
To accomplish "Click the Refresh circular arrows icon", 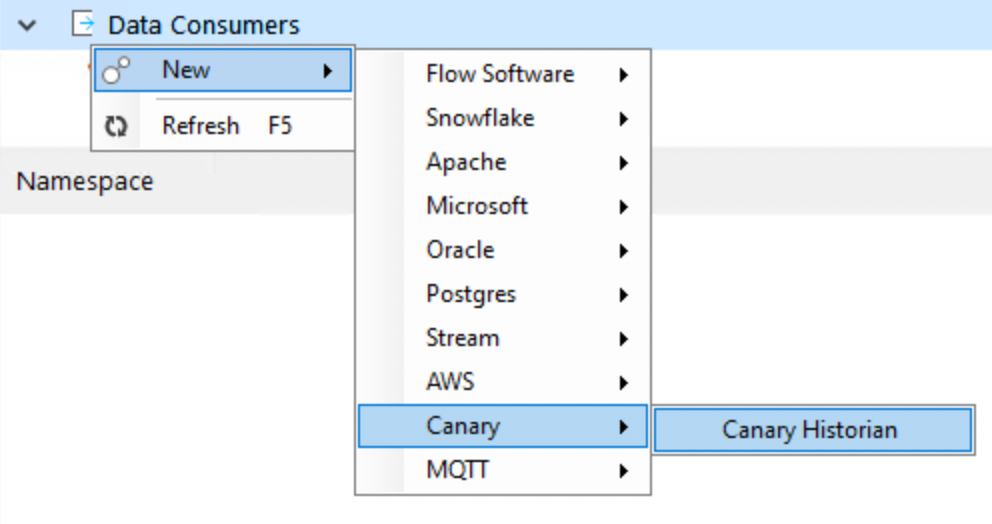I will (116, 126).
